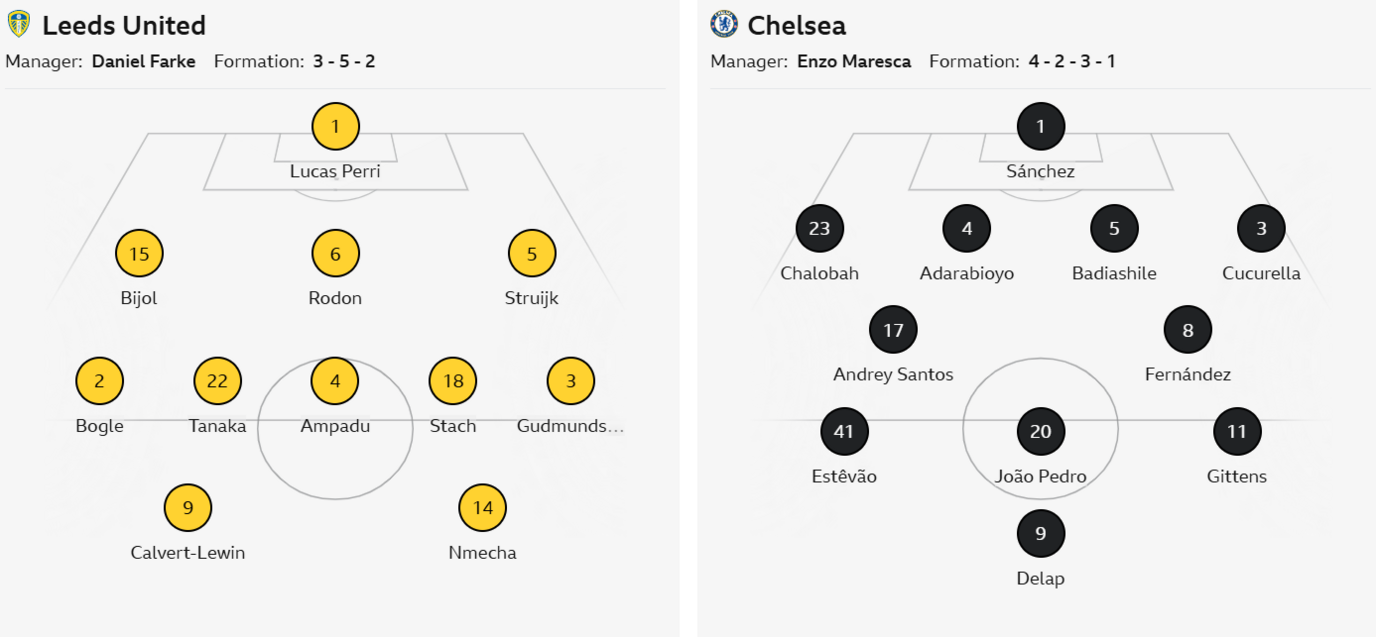
Task: Click the truncated Gudmunds… name
Action: 570,426
